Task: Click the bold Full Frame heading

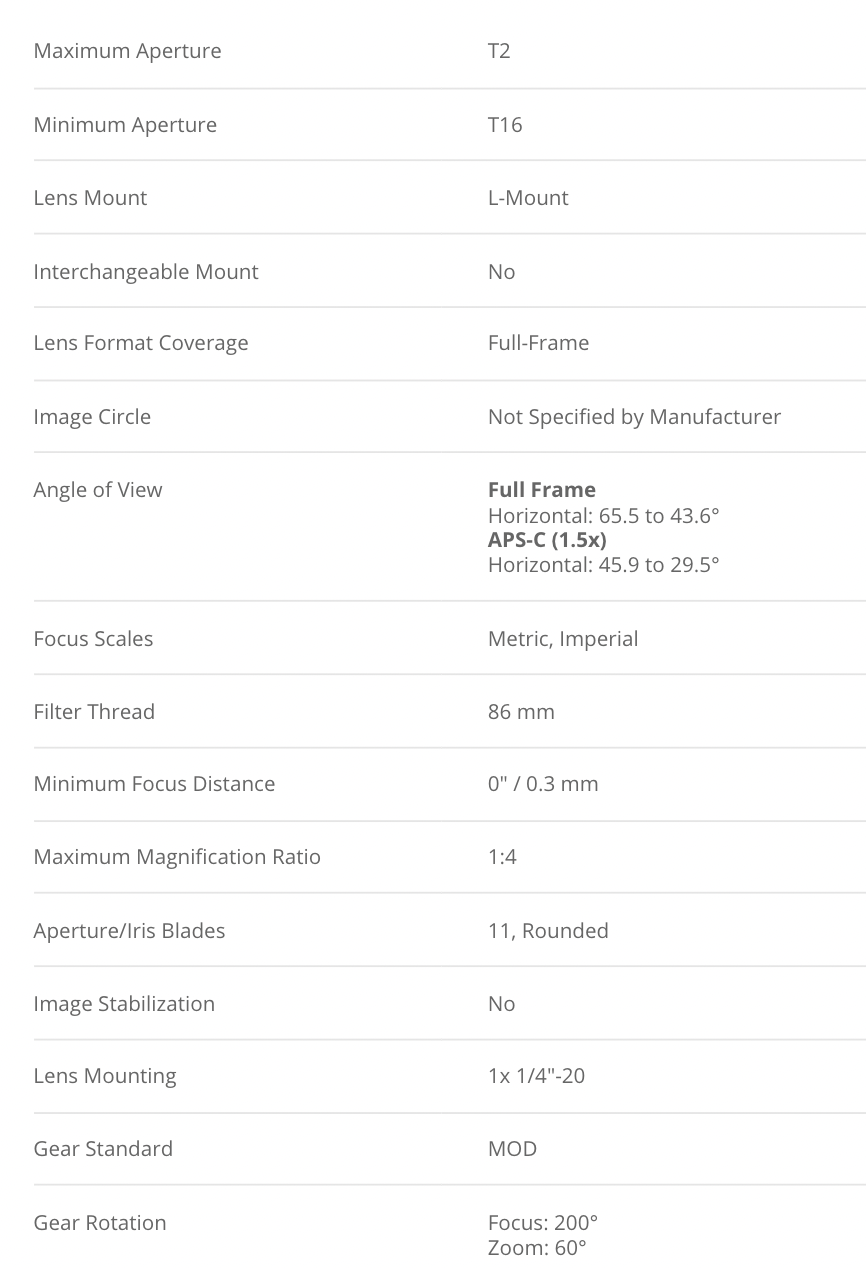Action: (x=542, y=490)
